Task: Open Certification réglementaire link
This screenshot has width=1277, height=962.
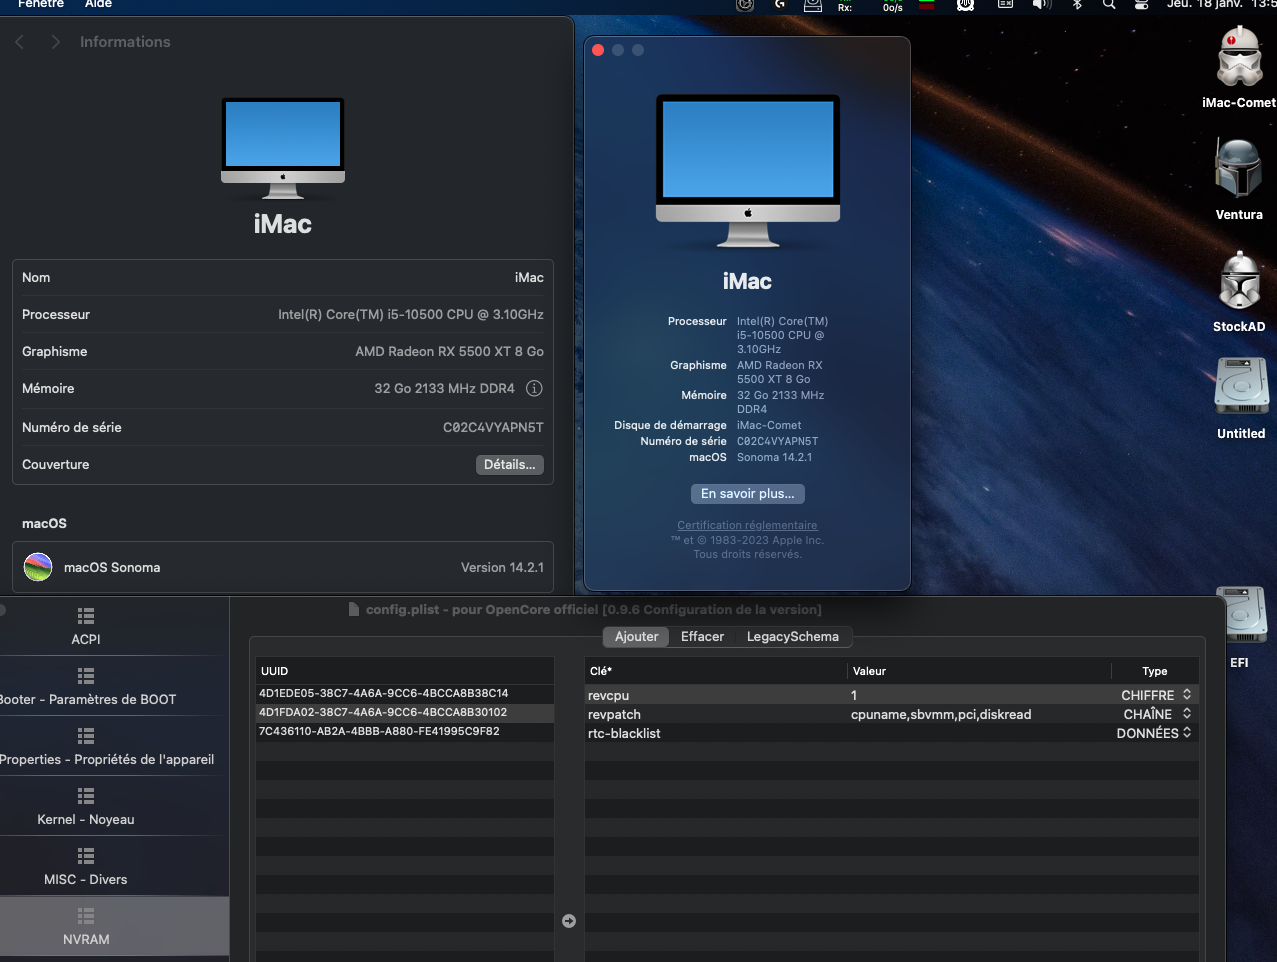Action: tap(747, 525)
